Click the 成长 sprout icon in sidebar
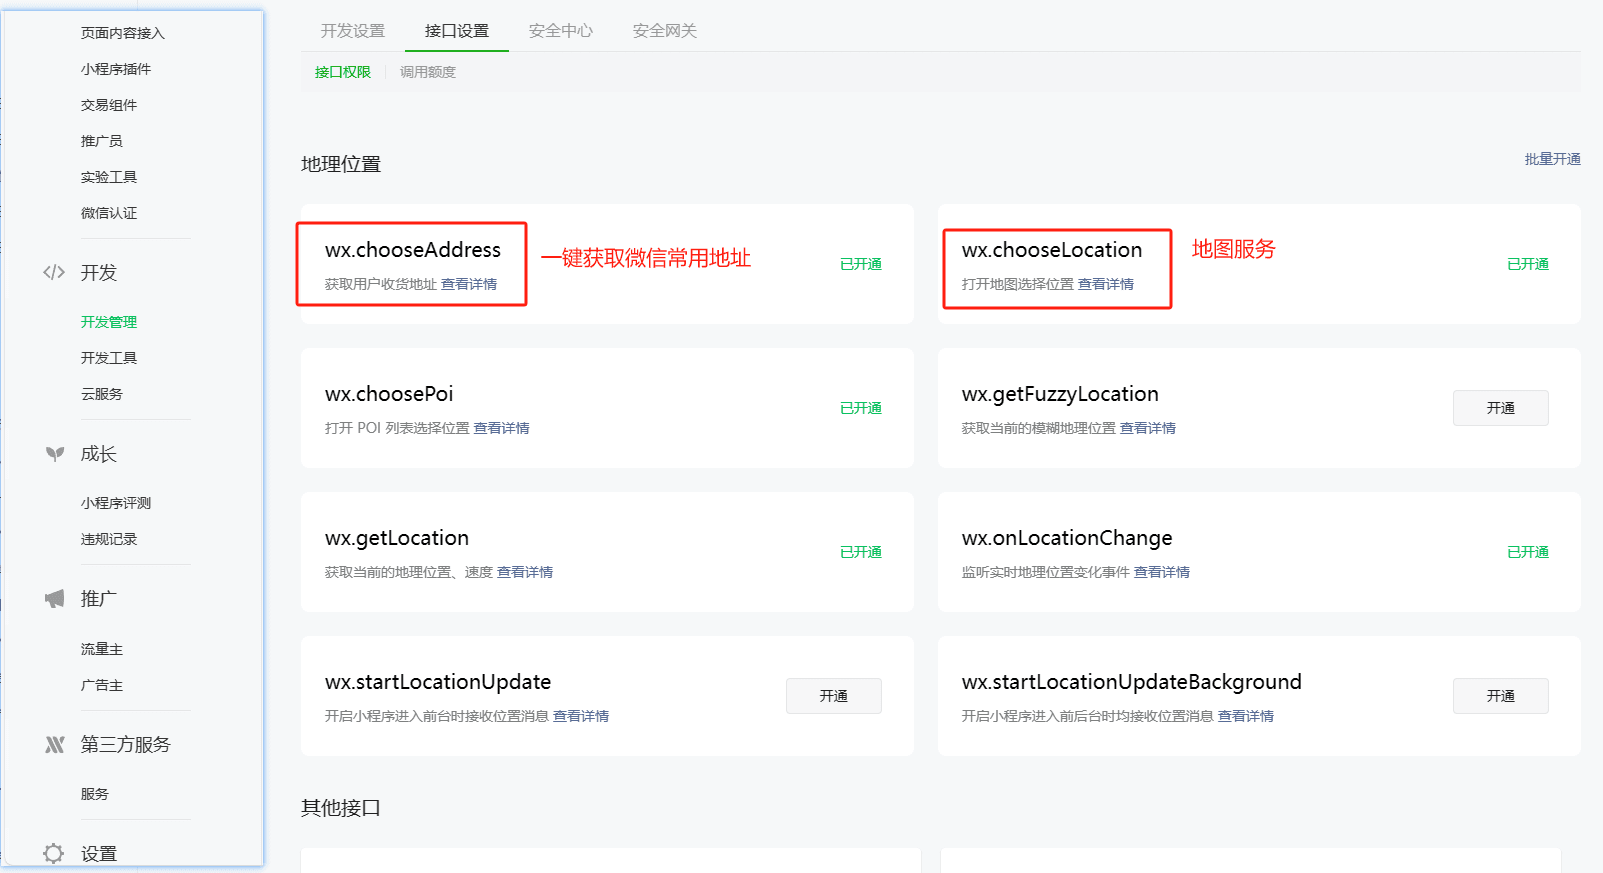This screenshot has width=1603, height=873. (55, 454)
